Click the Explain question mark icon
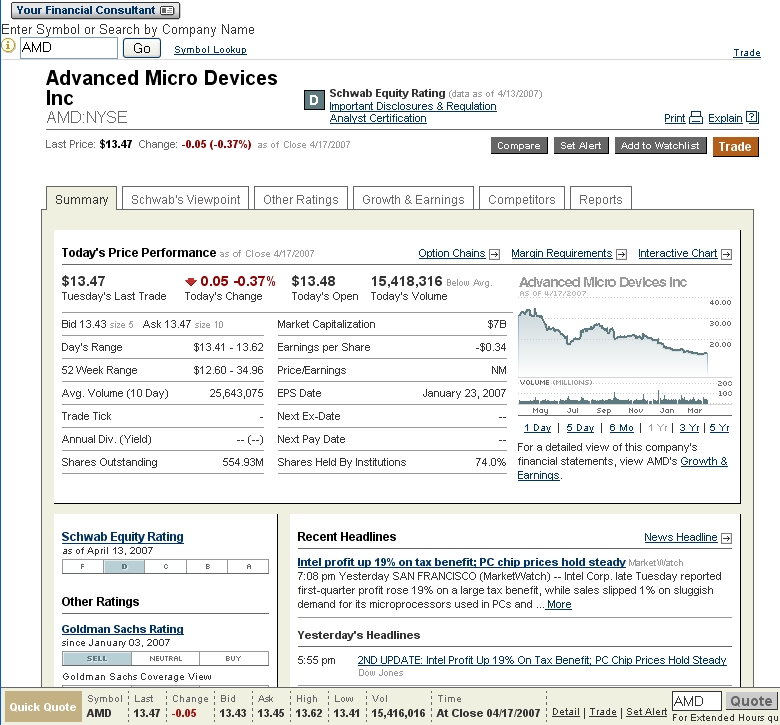The image size is (780, 725). point(753,118)
